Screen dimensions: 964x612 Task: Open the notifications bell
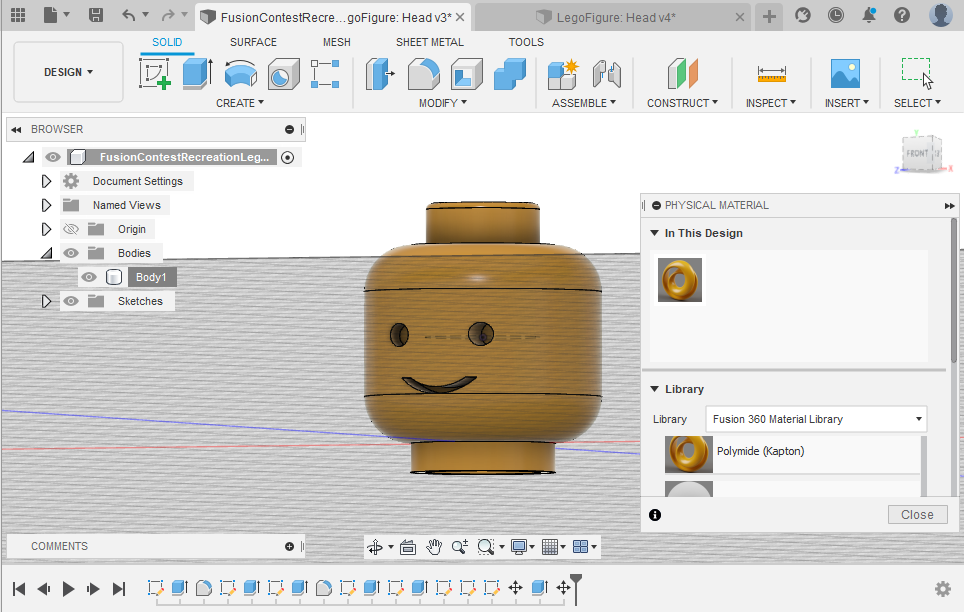[x=869, y=15]
